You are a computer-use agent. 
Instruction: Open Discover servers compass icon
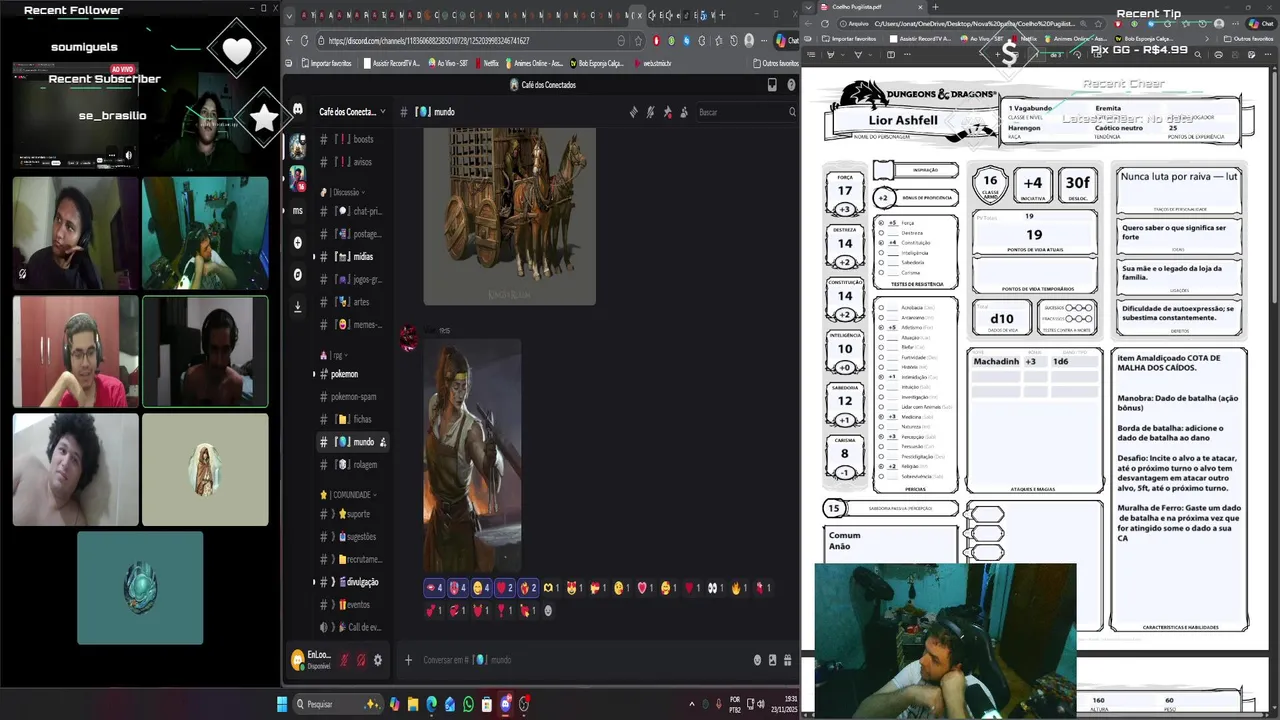[x=298, y=275]
